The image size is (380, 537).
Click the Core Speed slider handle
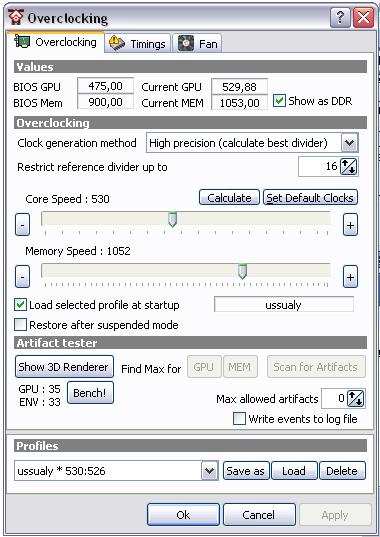click(173, 219)
